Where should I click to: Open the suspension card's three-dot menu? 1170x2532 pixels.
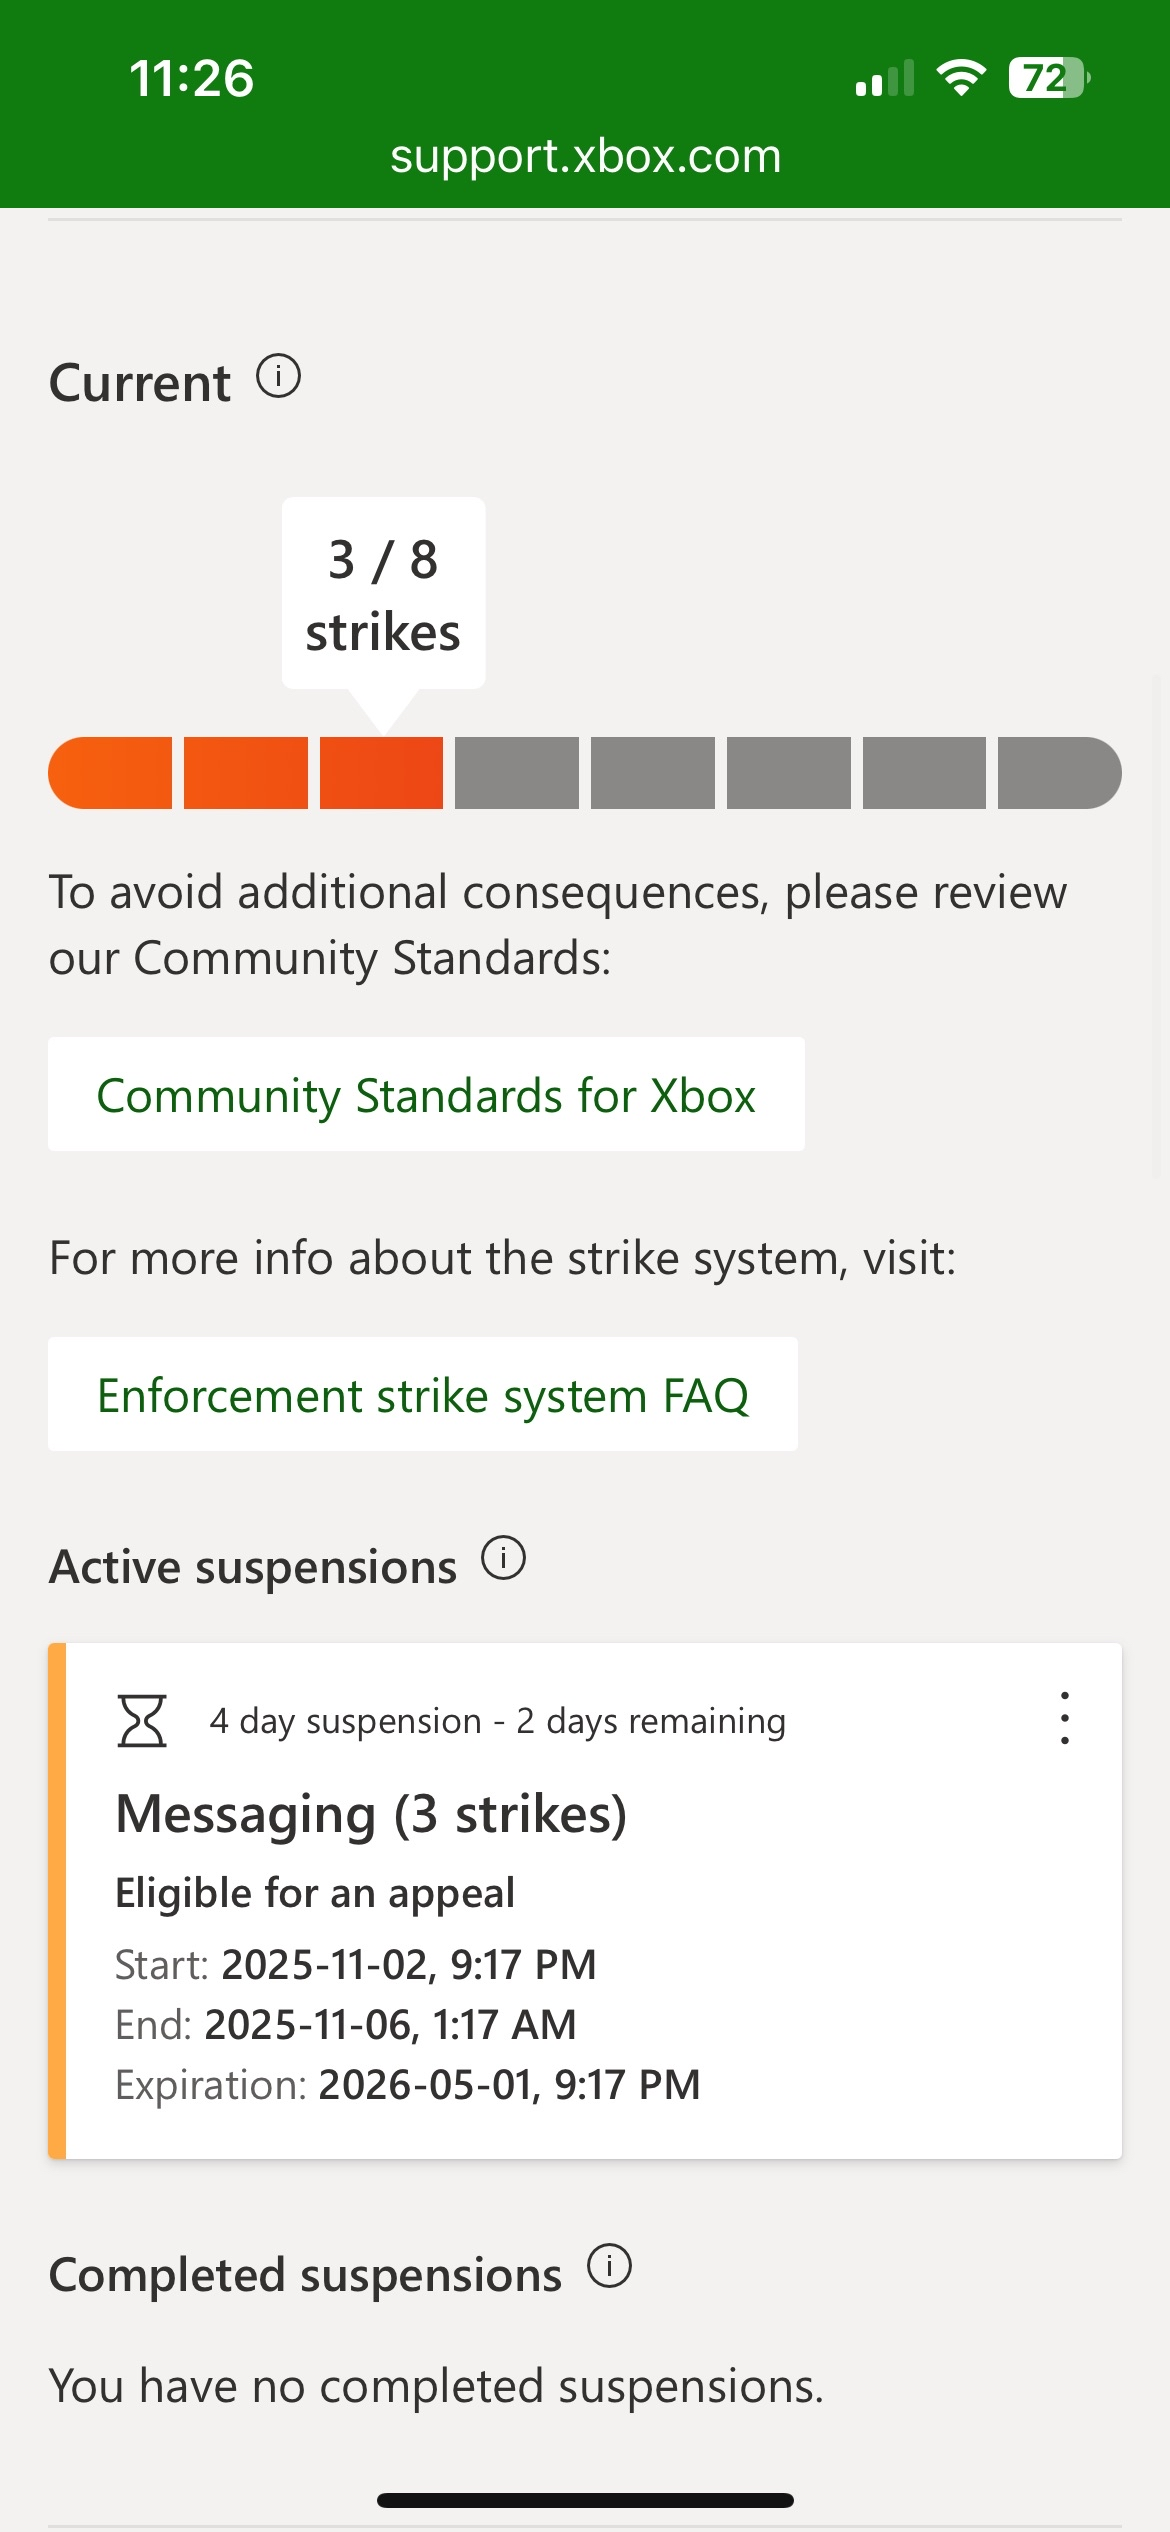(1064, 1718)
